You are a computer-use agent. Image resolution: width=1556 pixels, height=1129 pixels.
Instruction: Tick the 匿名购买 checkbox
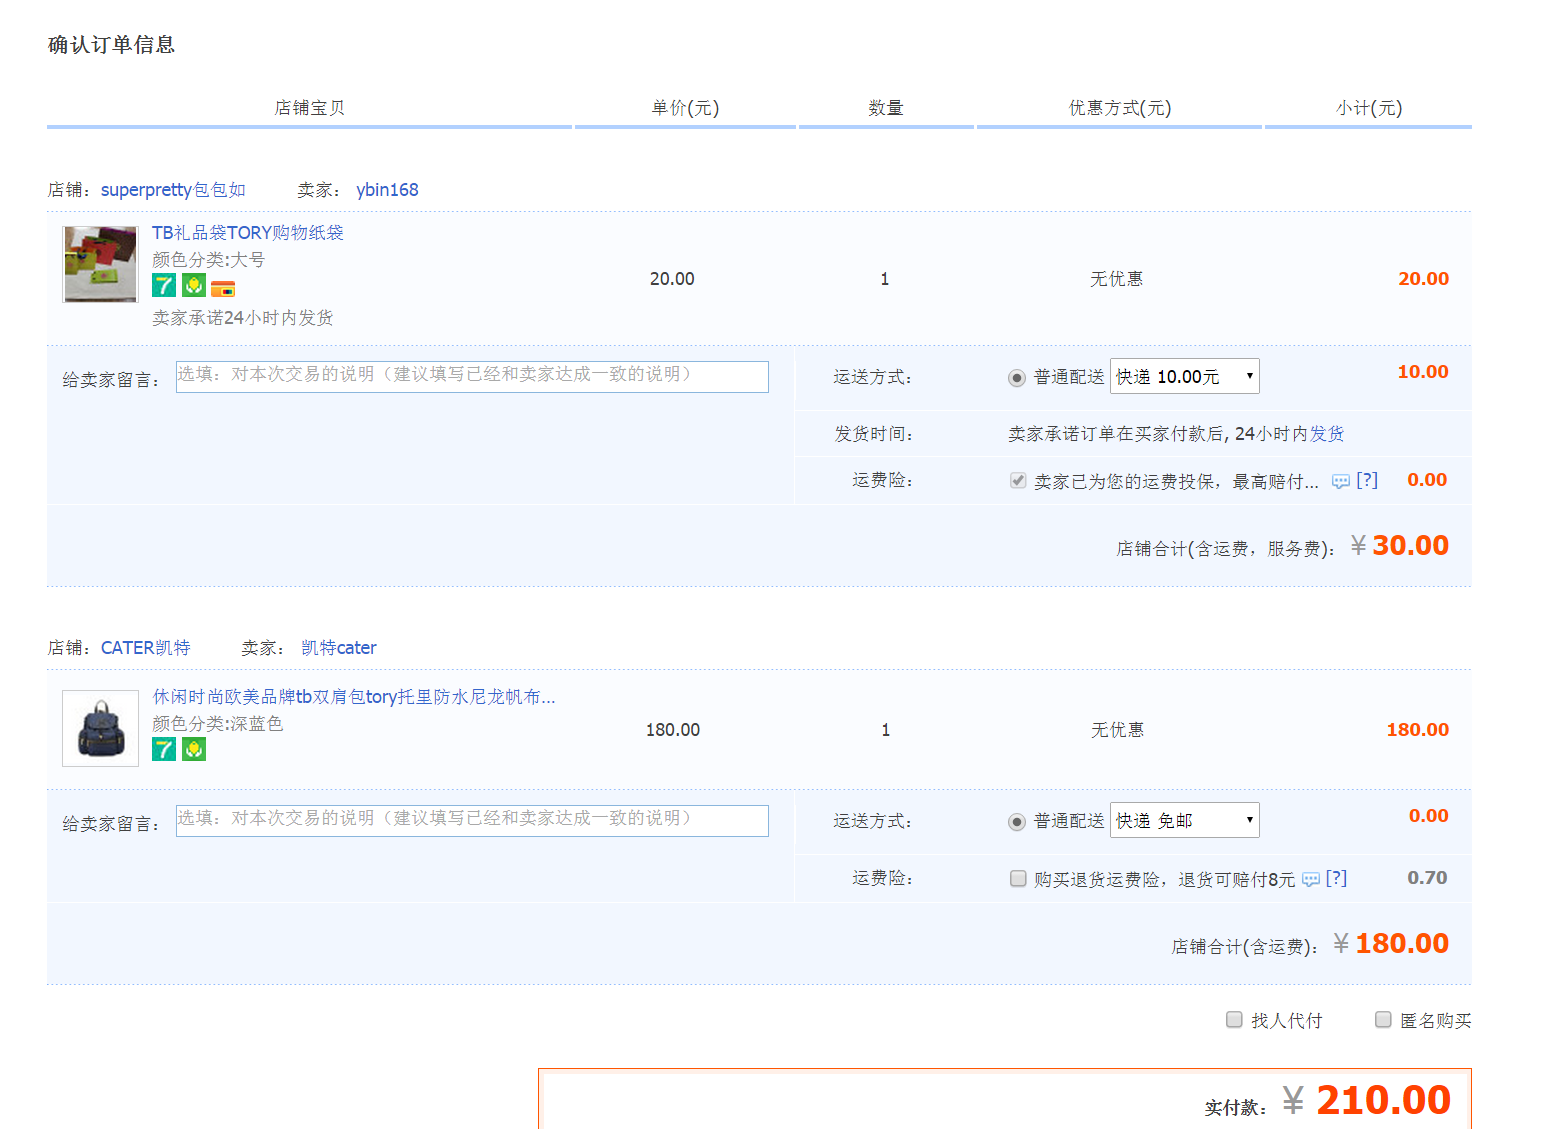click(x=1383, y=1020)
